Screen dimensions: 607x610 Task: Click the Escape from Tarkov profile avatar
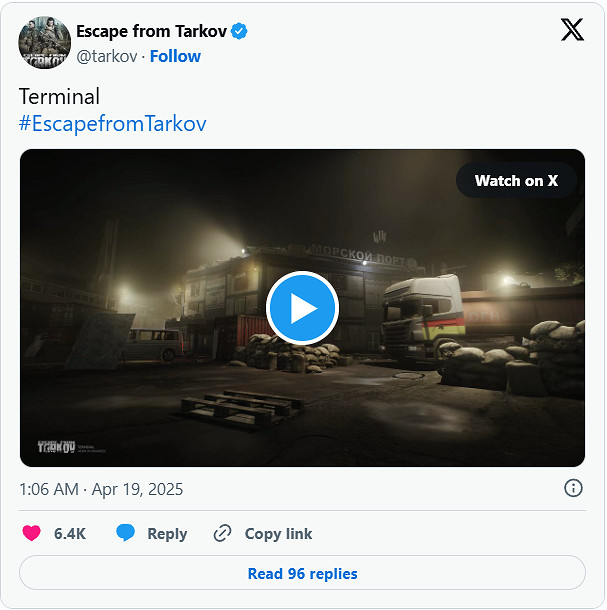[44, 43]
